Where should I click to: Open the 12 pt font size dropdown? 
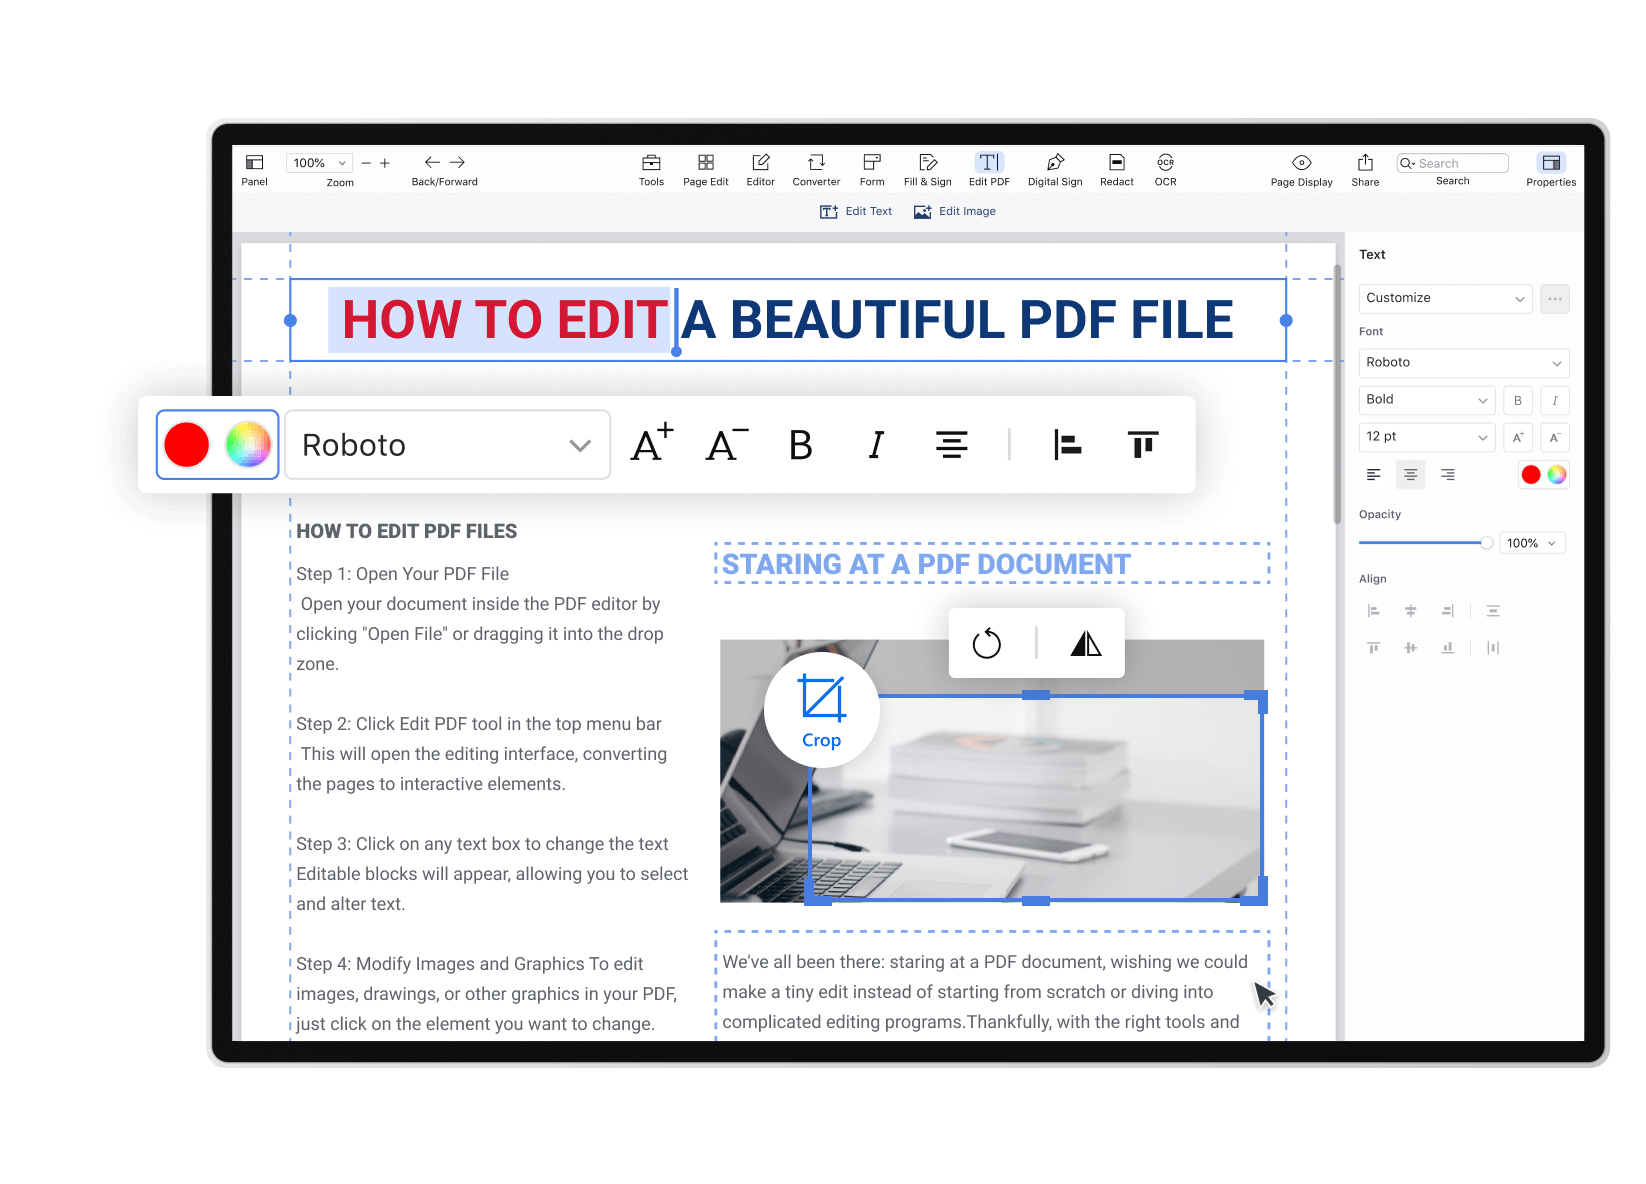(x=1427, y=437)
